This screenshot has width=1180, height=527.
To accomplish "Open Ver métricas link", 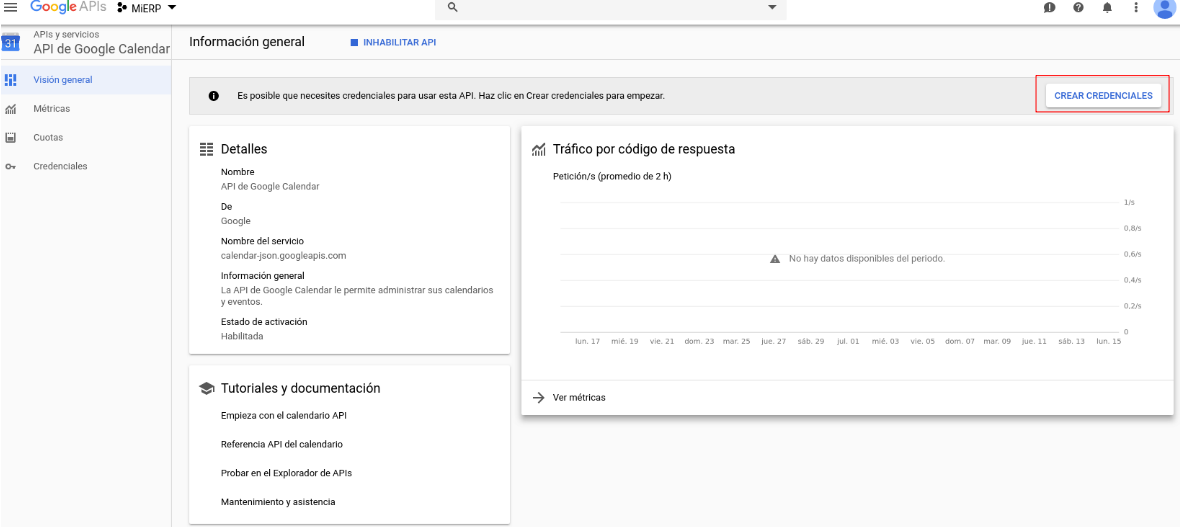I will click(x=579, y=398).
